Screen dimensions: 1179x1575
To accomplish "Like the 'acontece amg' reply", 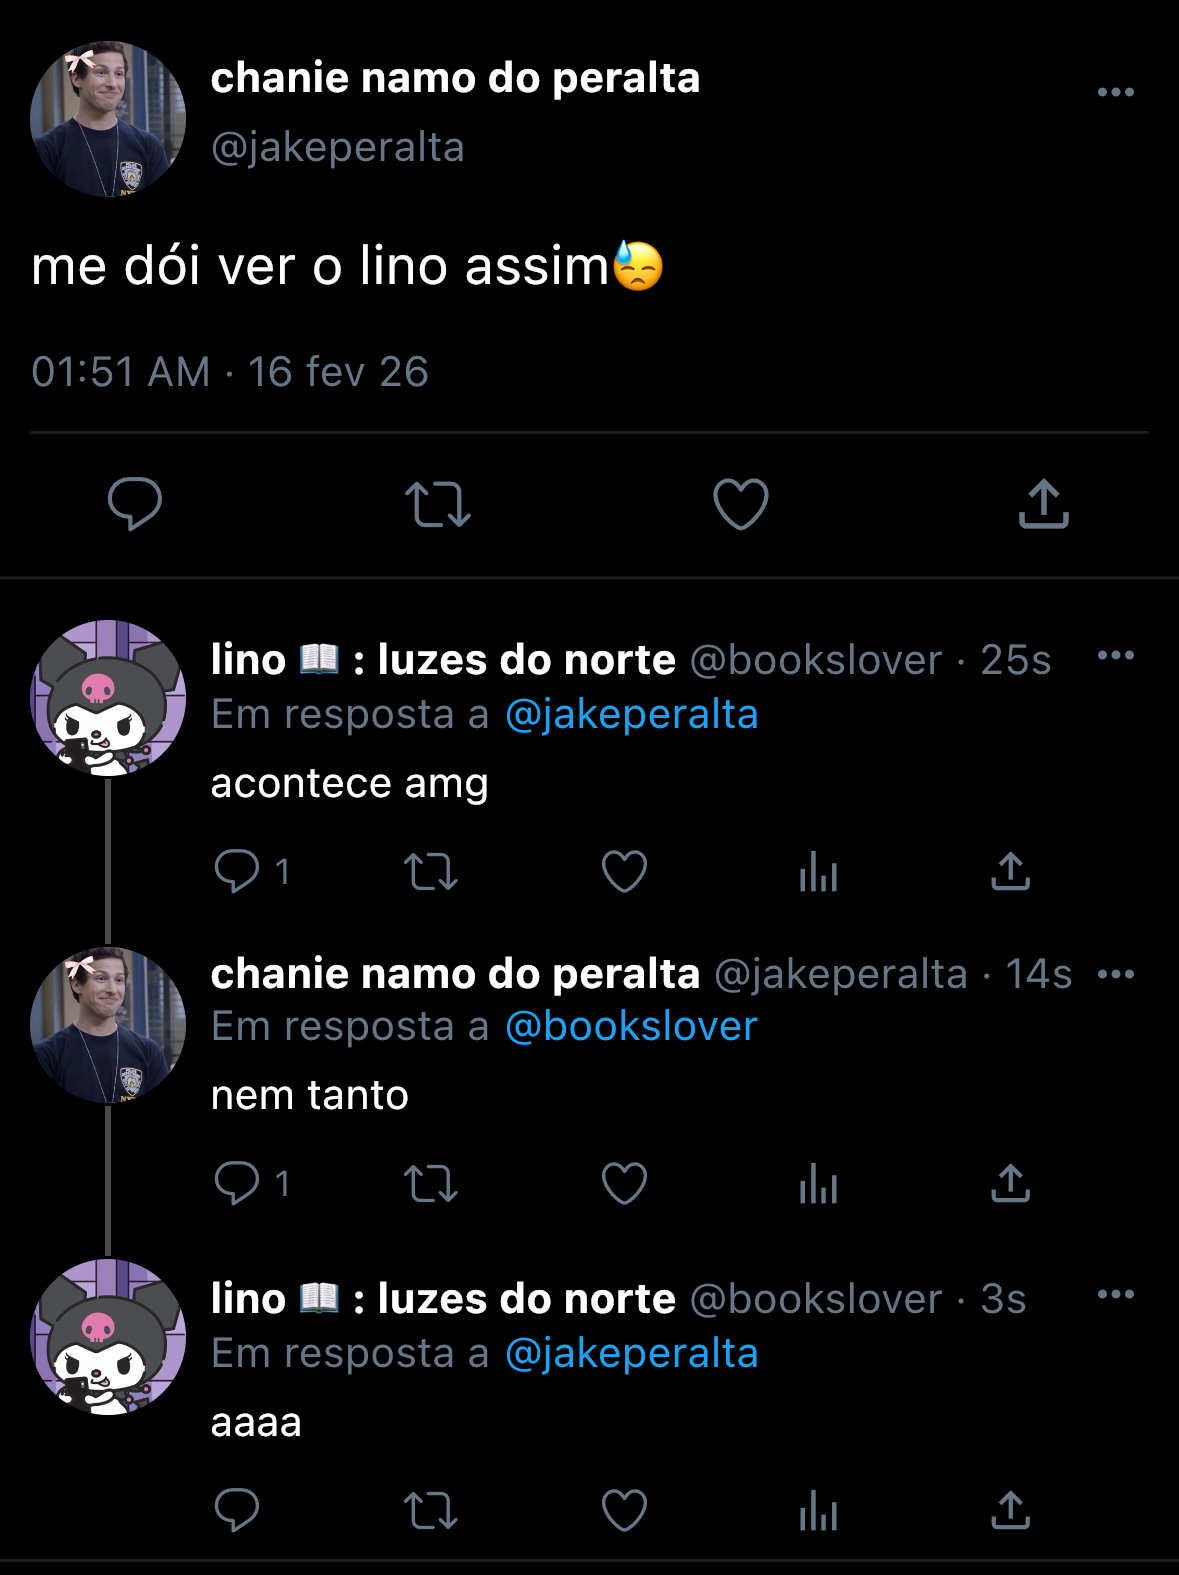I will coord(625,871).
